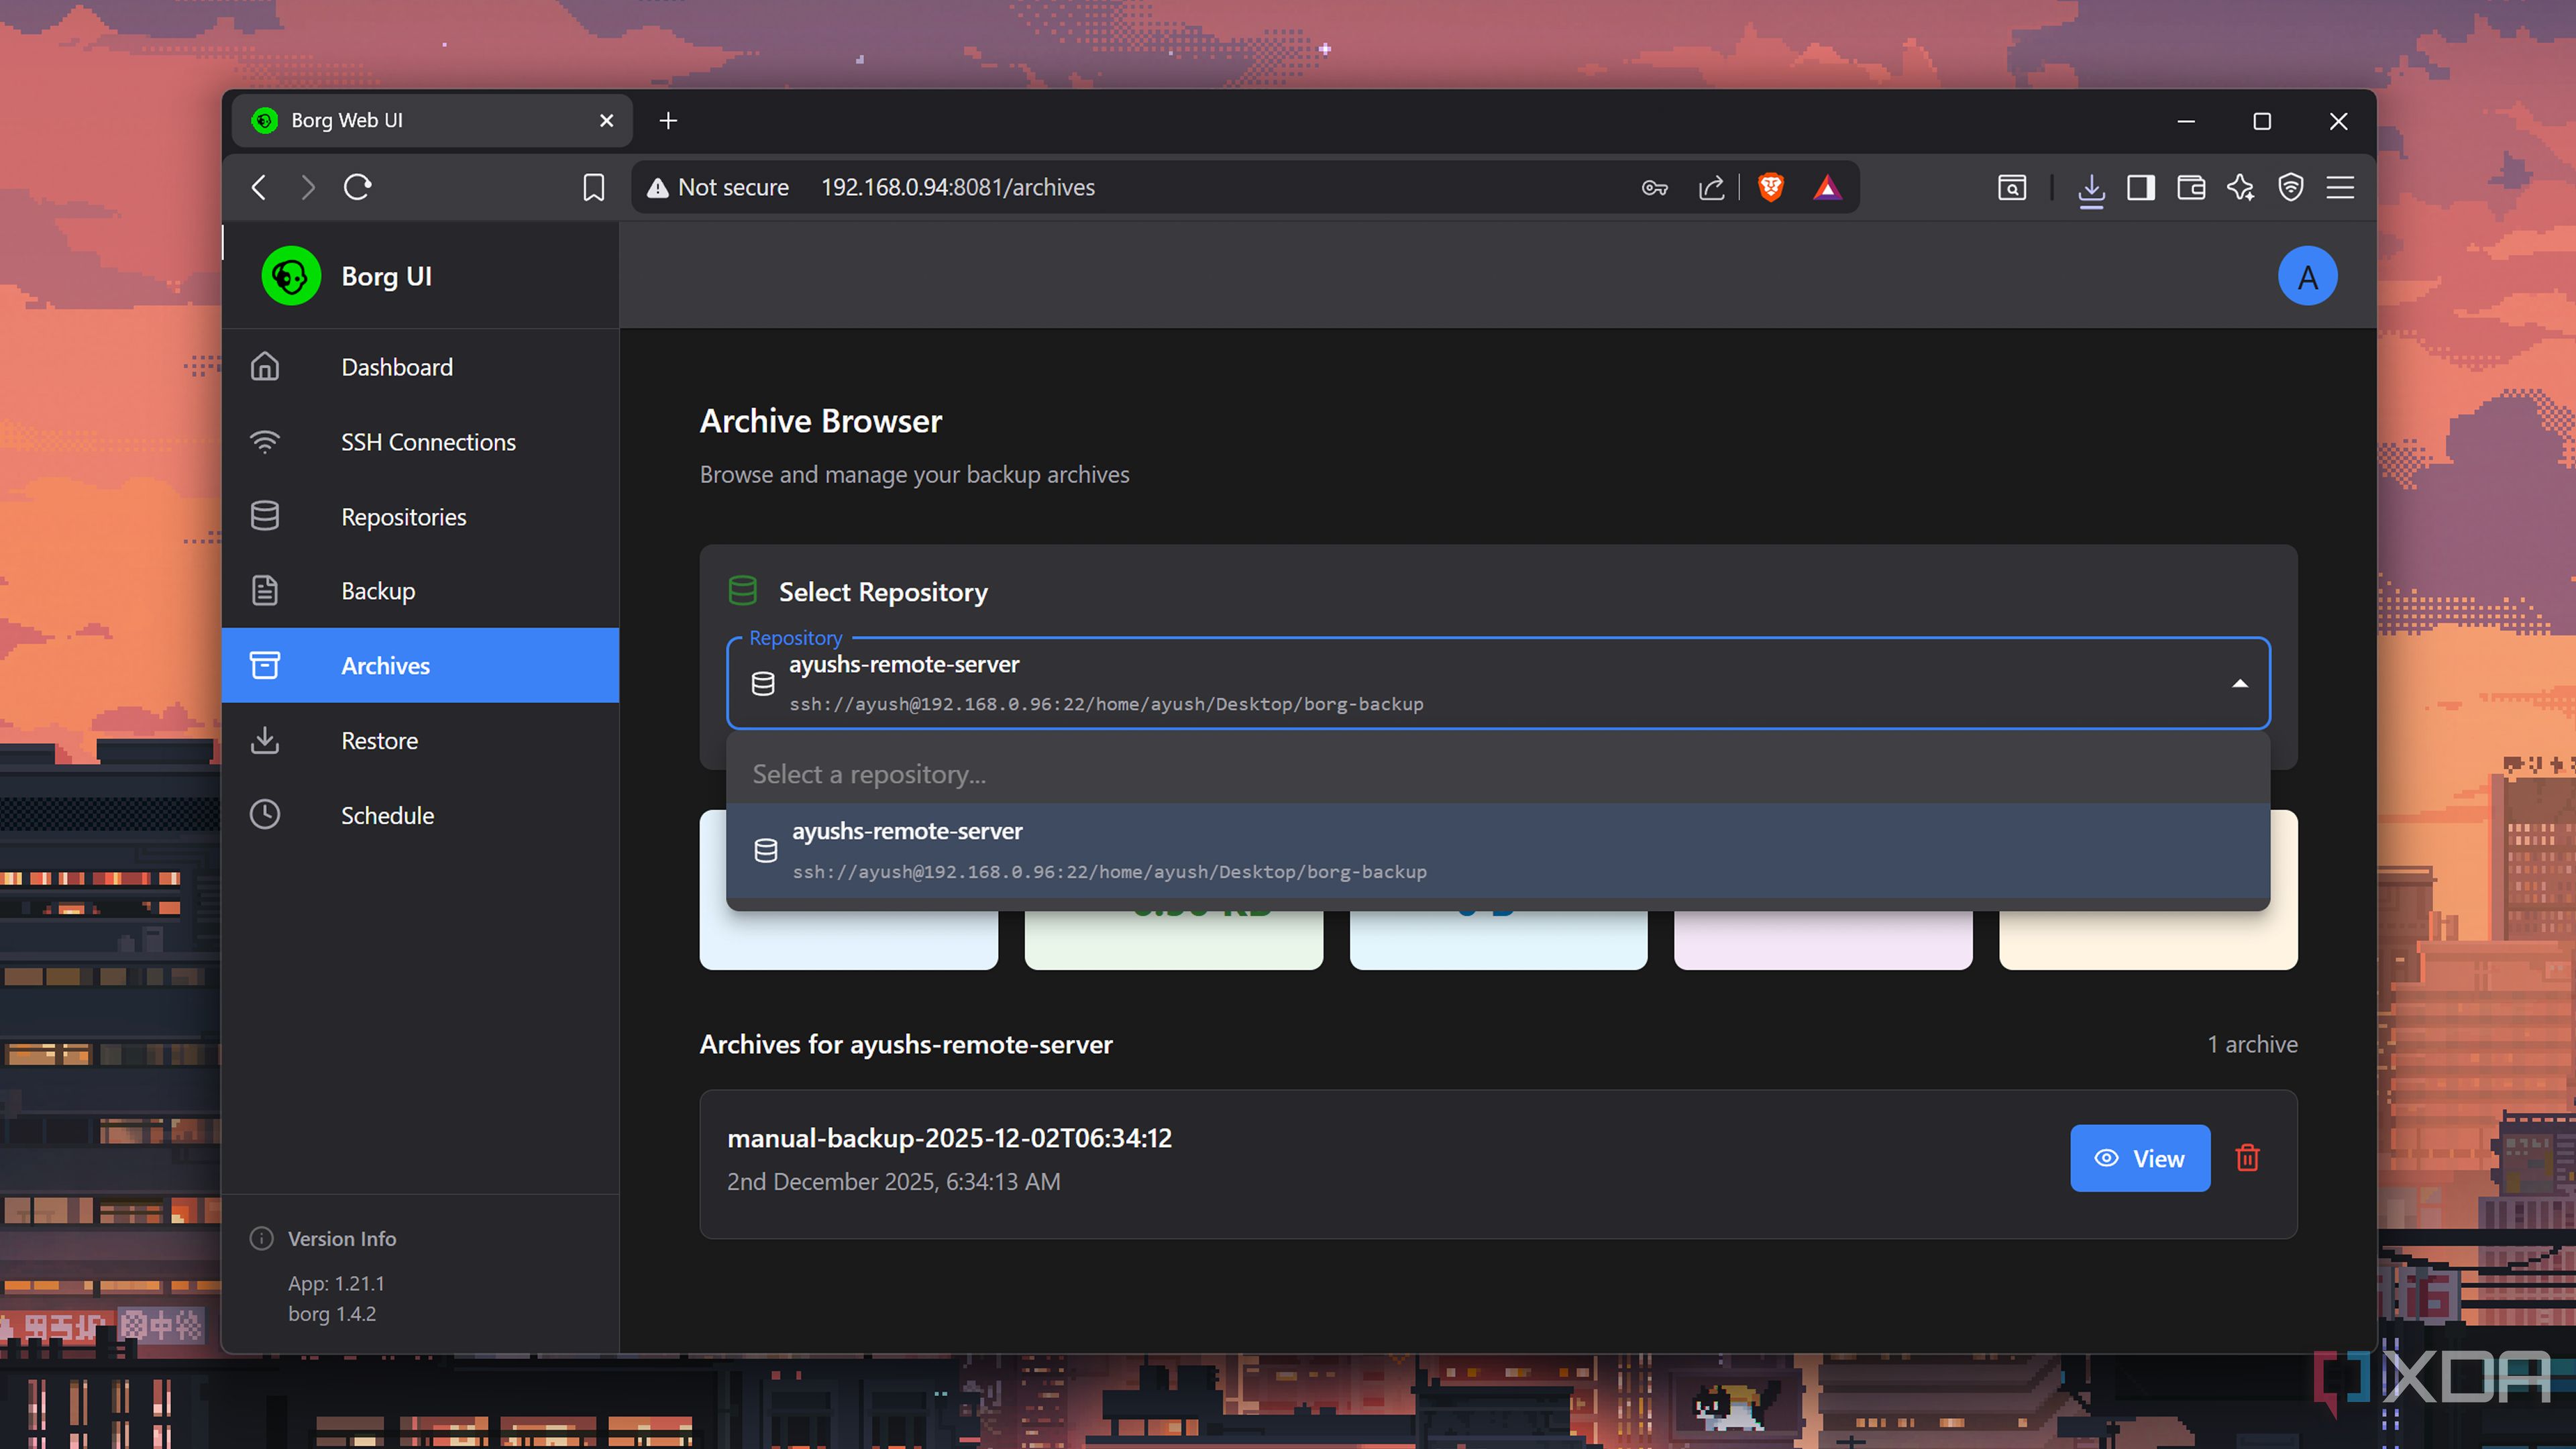Click the share page icon

tap(1711, 187)
